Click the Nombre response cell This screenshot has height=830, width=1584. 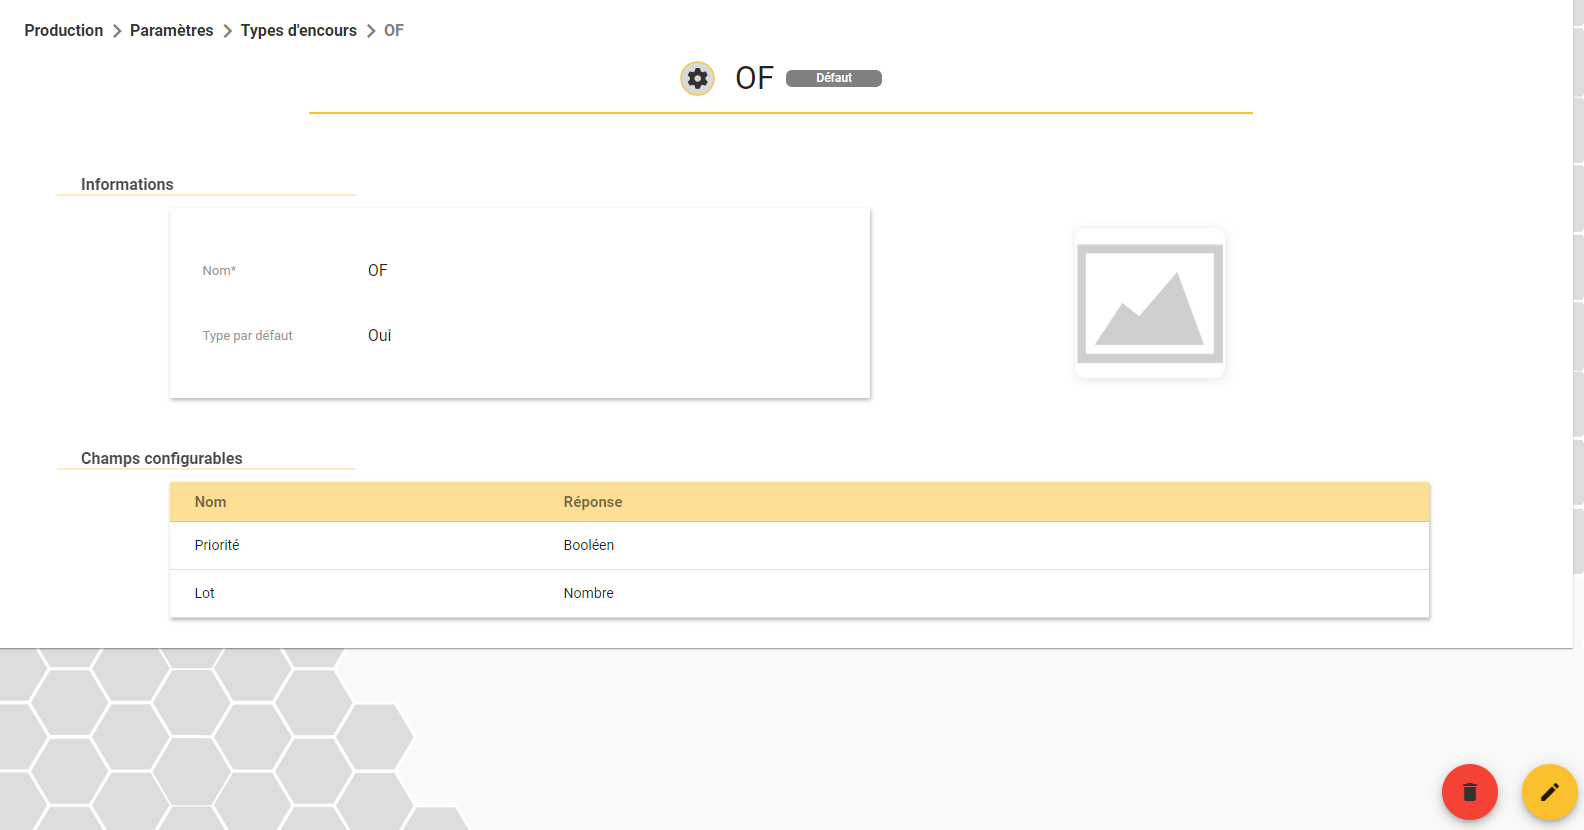(589, 593)
